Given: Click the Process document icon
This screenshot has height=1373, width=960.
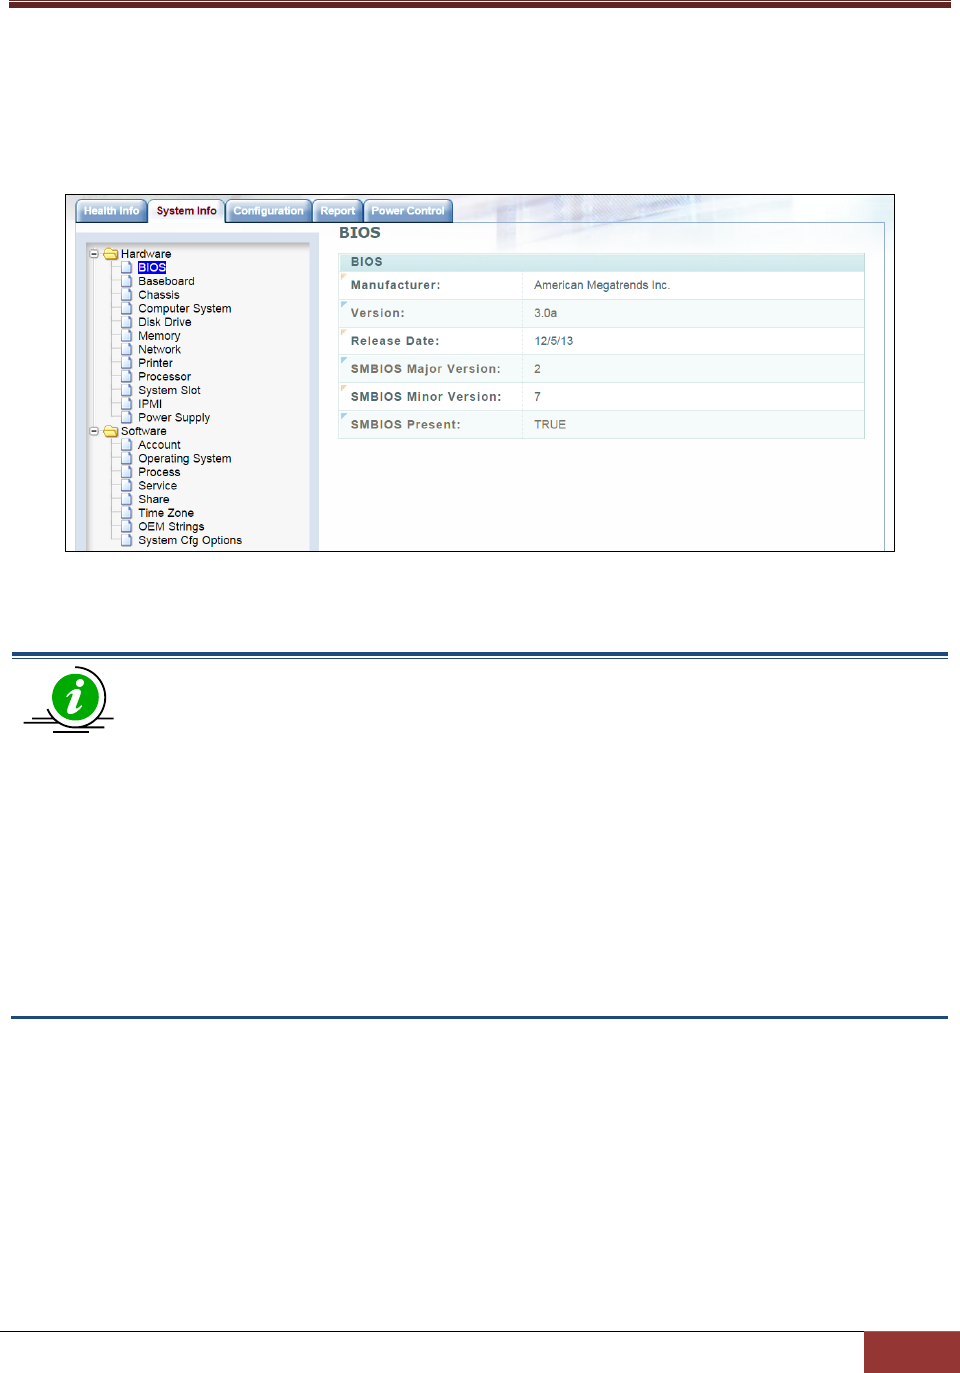Looking at the screenshot, I should [127, 472].
